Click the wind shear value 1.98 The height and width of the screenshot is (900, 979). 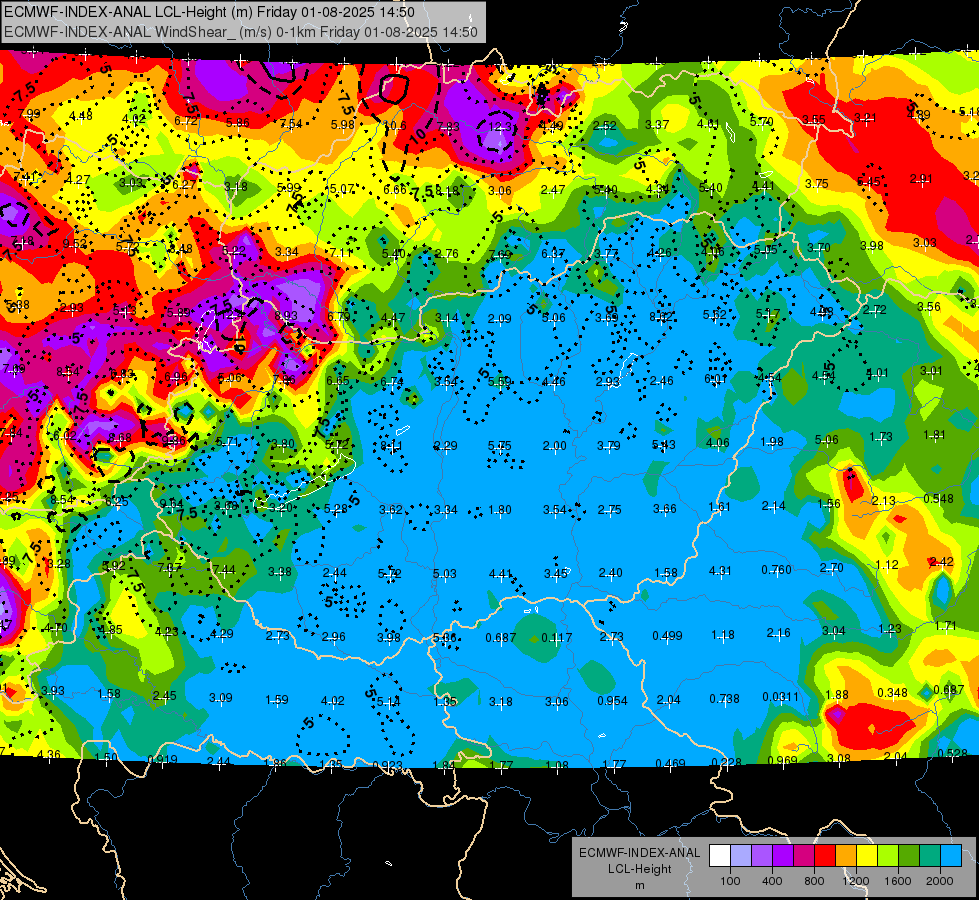click(x=772, y=442)
